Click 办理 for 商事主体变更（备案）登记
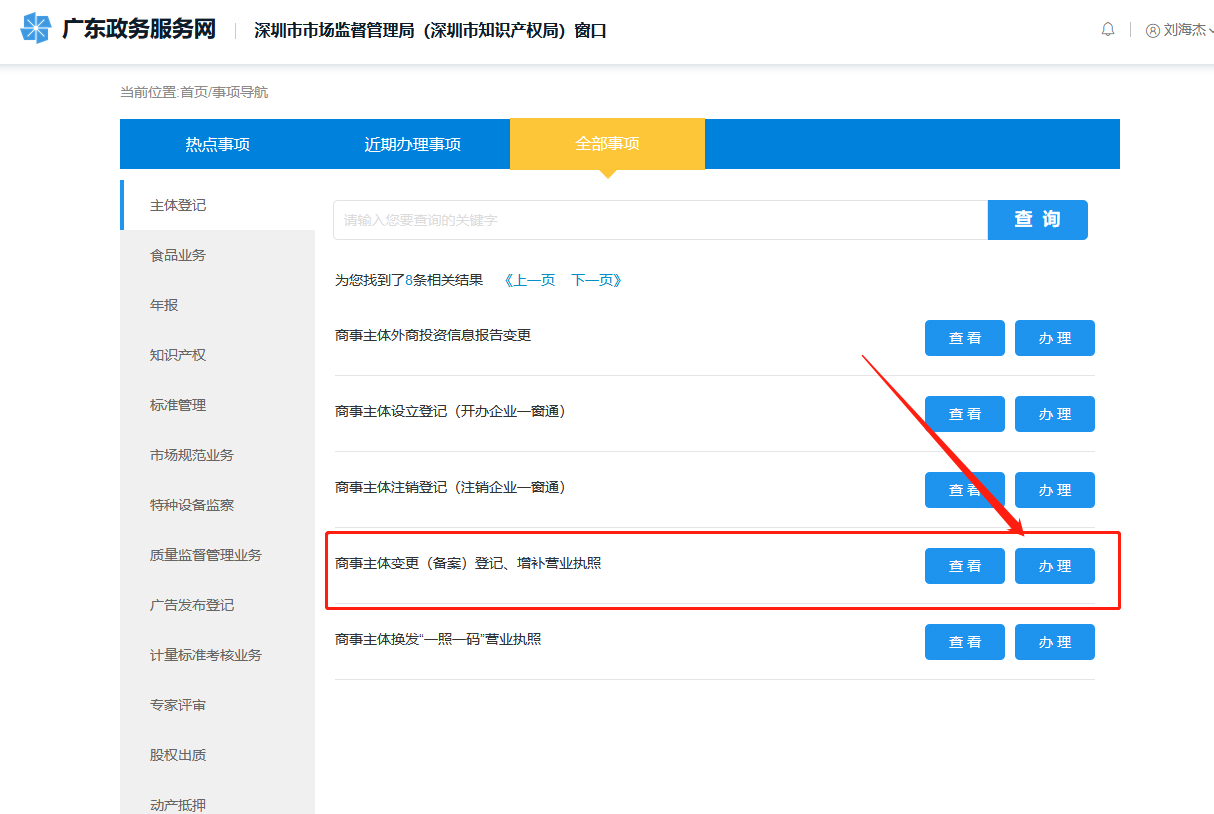The height and width of the screenshot is (814, 1214). tap(1054, 566)
